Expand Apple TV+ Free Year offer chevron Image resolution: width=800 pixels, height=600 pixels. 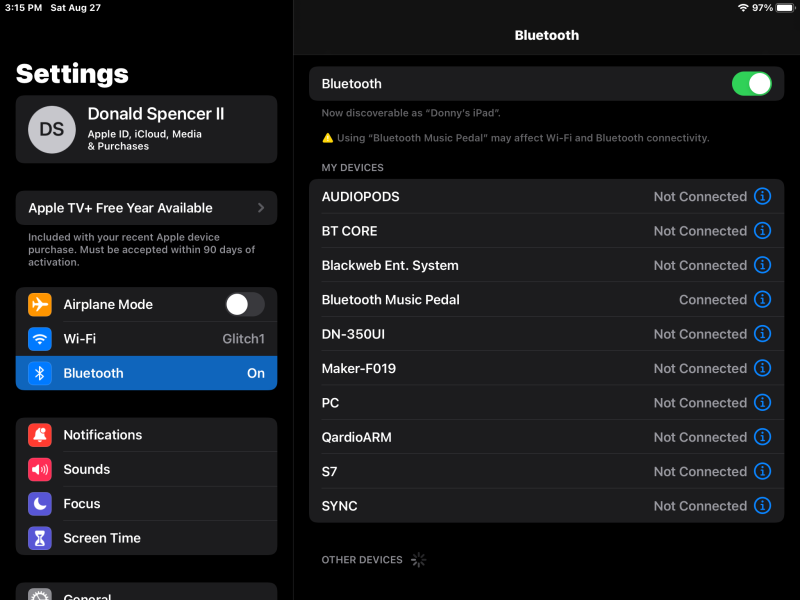tap(261, 208)
